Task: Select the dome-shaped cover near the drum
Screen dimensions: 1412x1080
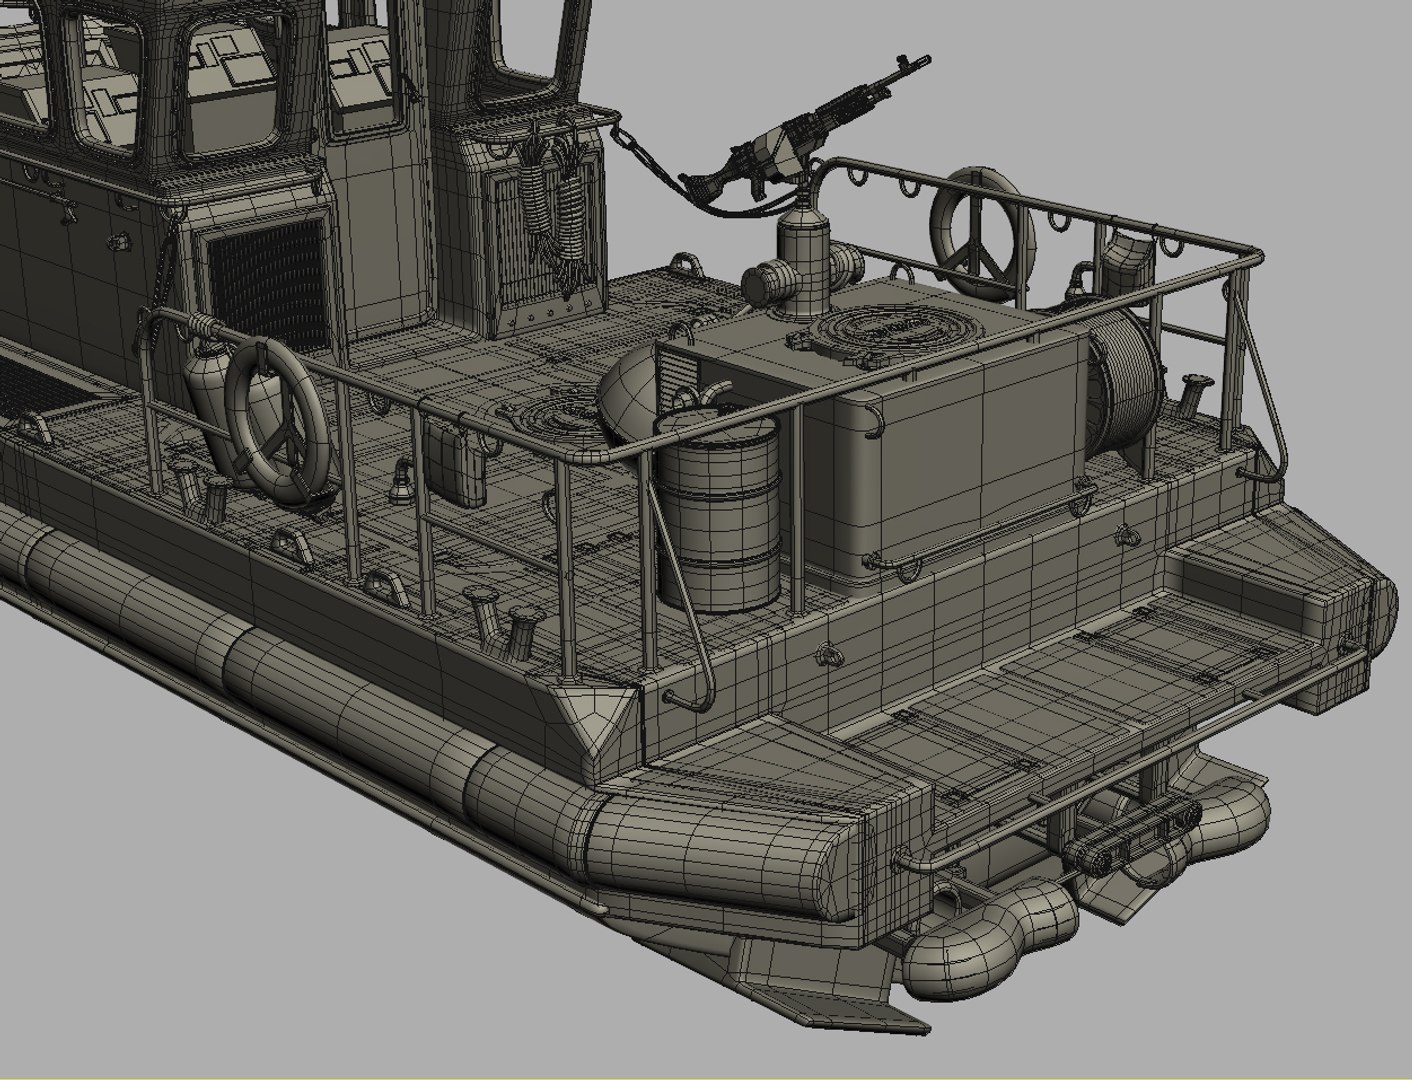Action: pyautogui.click(x=629, y=395)
